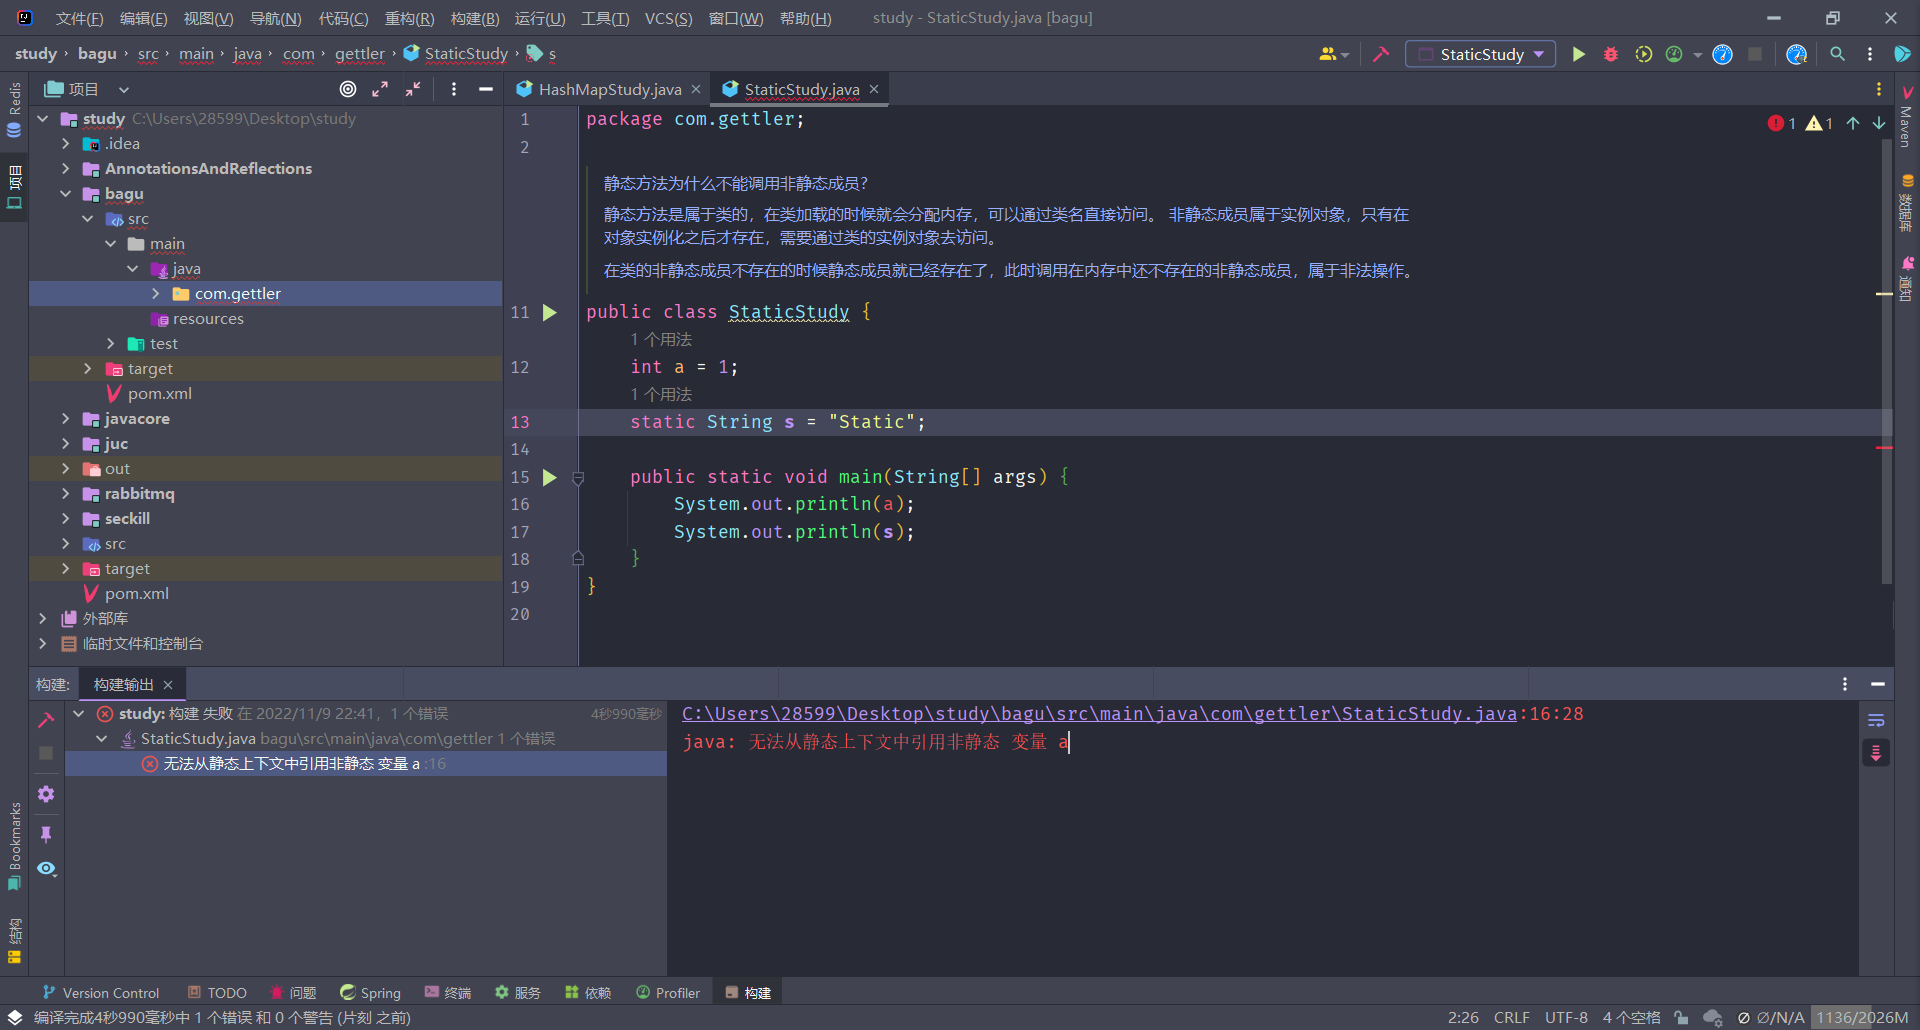Expand the javacore module folder
Image resolution: width=1920 pixels, height=1030 pixels.
(x=66, y=418)
